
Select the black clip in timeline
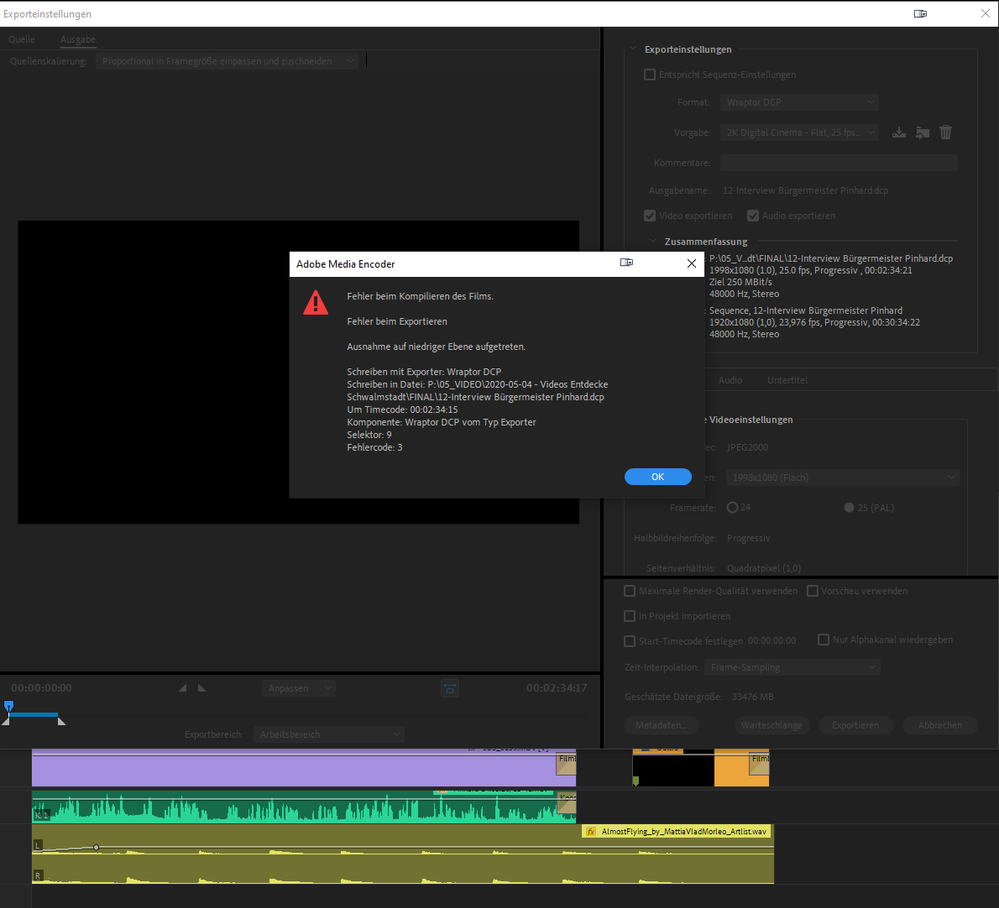(673, 770)
